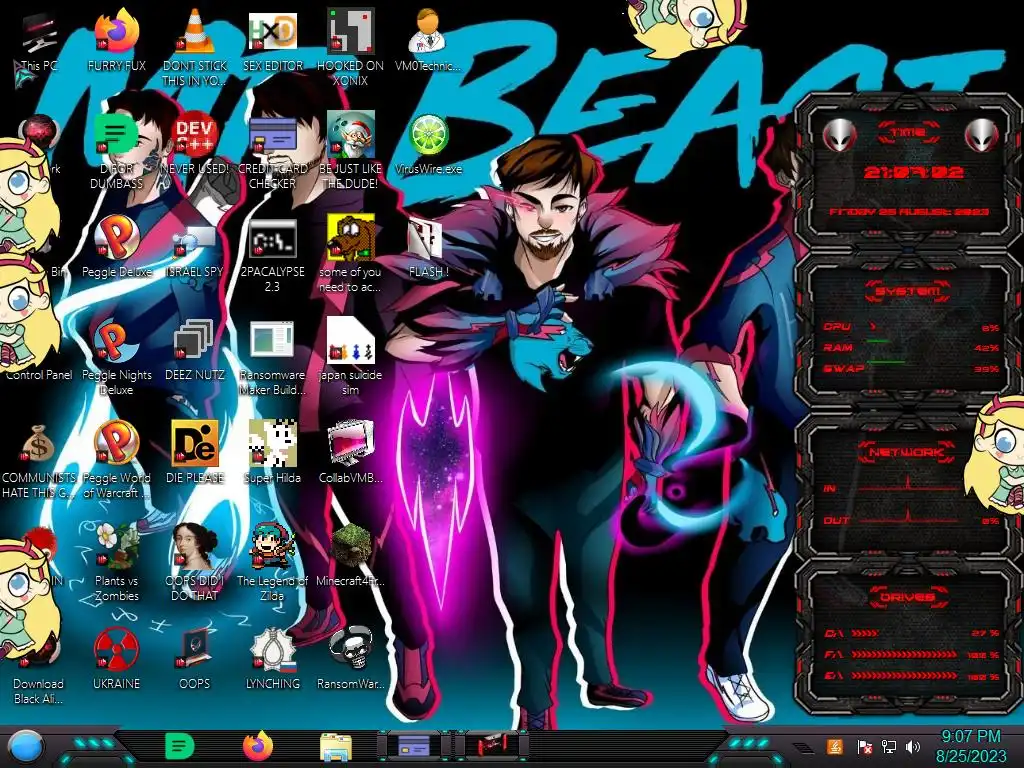
Task: Launch VirusWire.exe lime icon
Action: coord(428,145)
